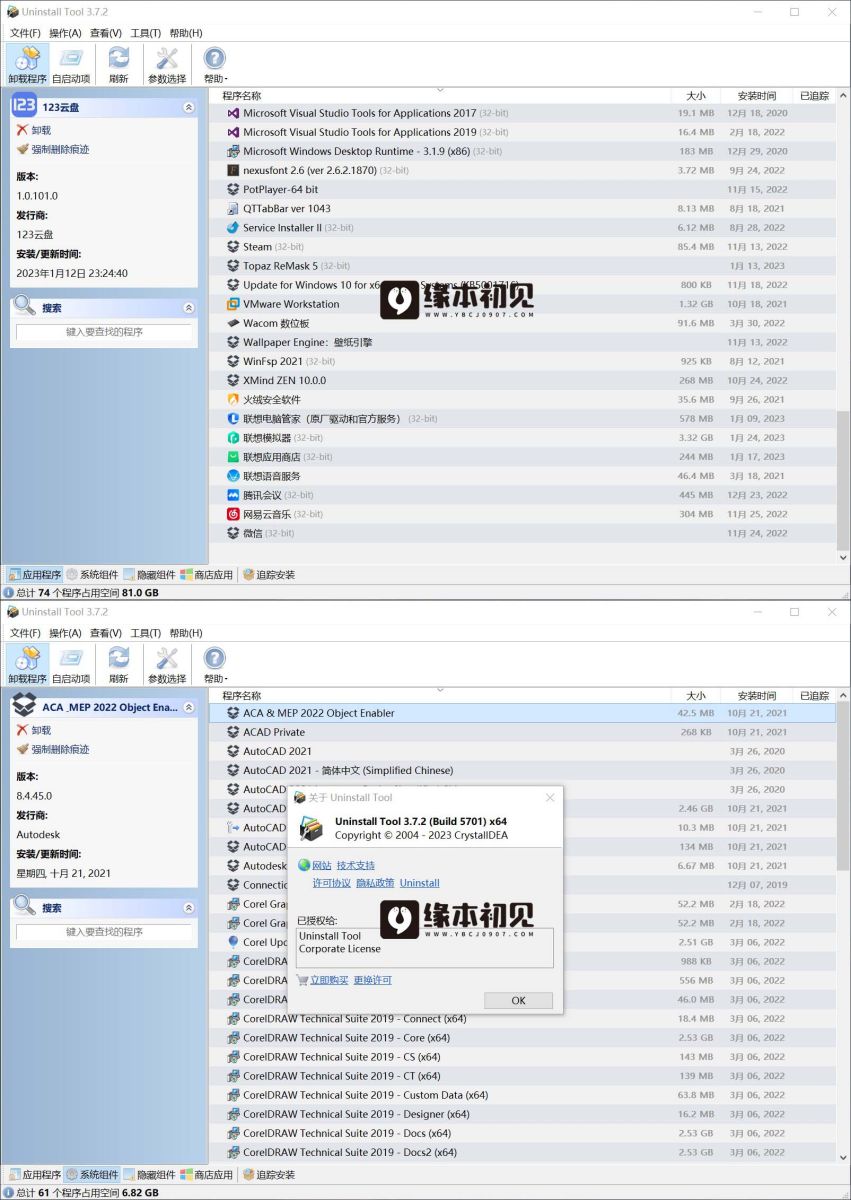The image size is (851, 1200).
Task: Click the QTTabBar ver 1043 icon
Action: pyautogui.click(x=233, y=209)
